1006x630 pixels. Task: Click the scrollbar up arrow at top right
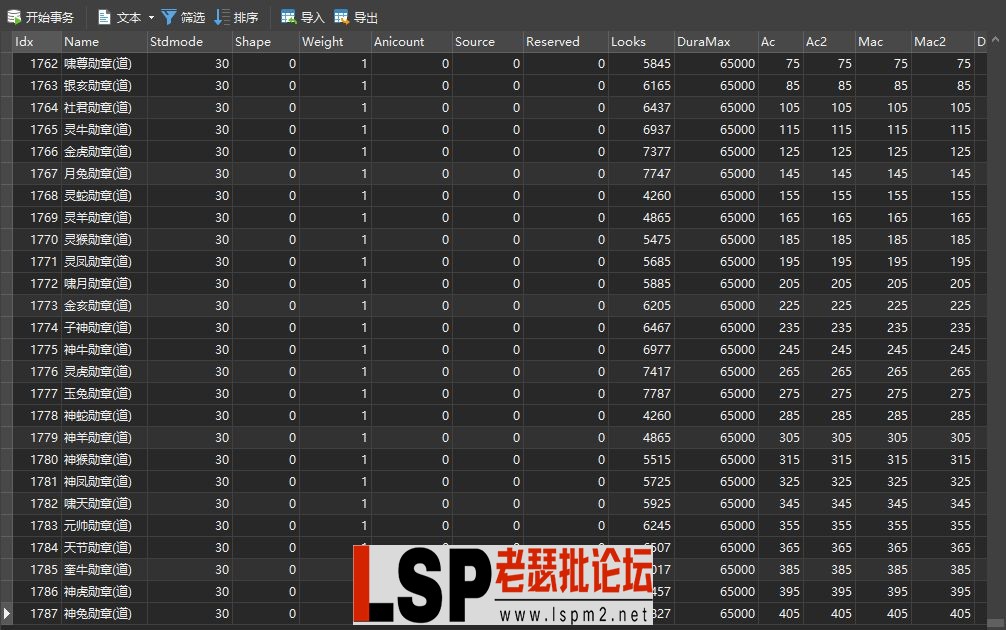click(x=997, y=41)
